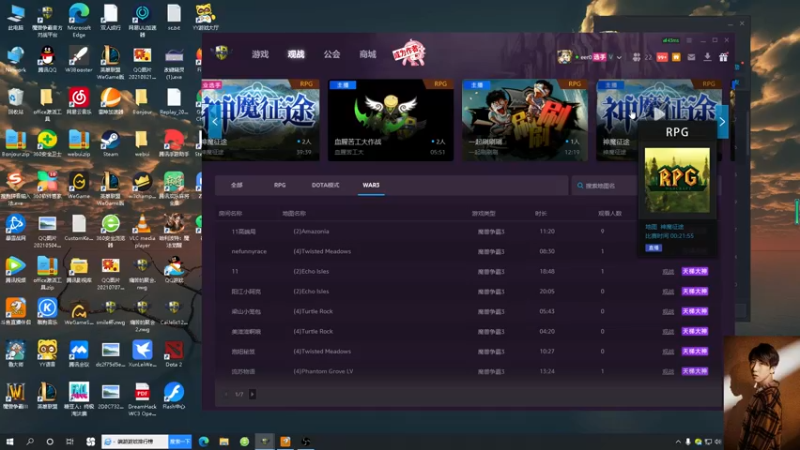Open File Explorer from the taskbar
800x450 pixels.
pos(224,442)
